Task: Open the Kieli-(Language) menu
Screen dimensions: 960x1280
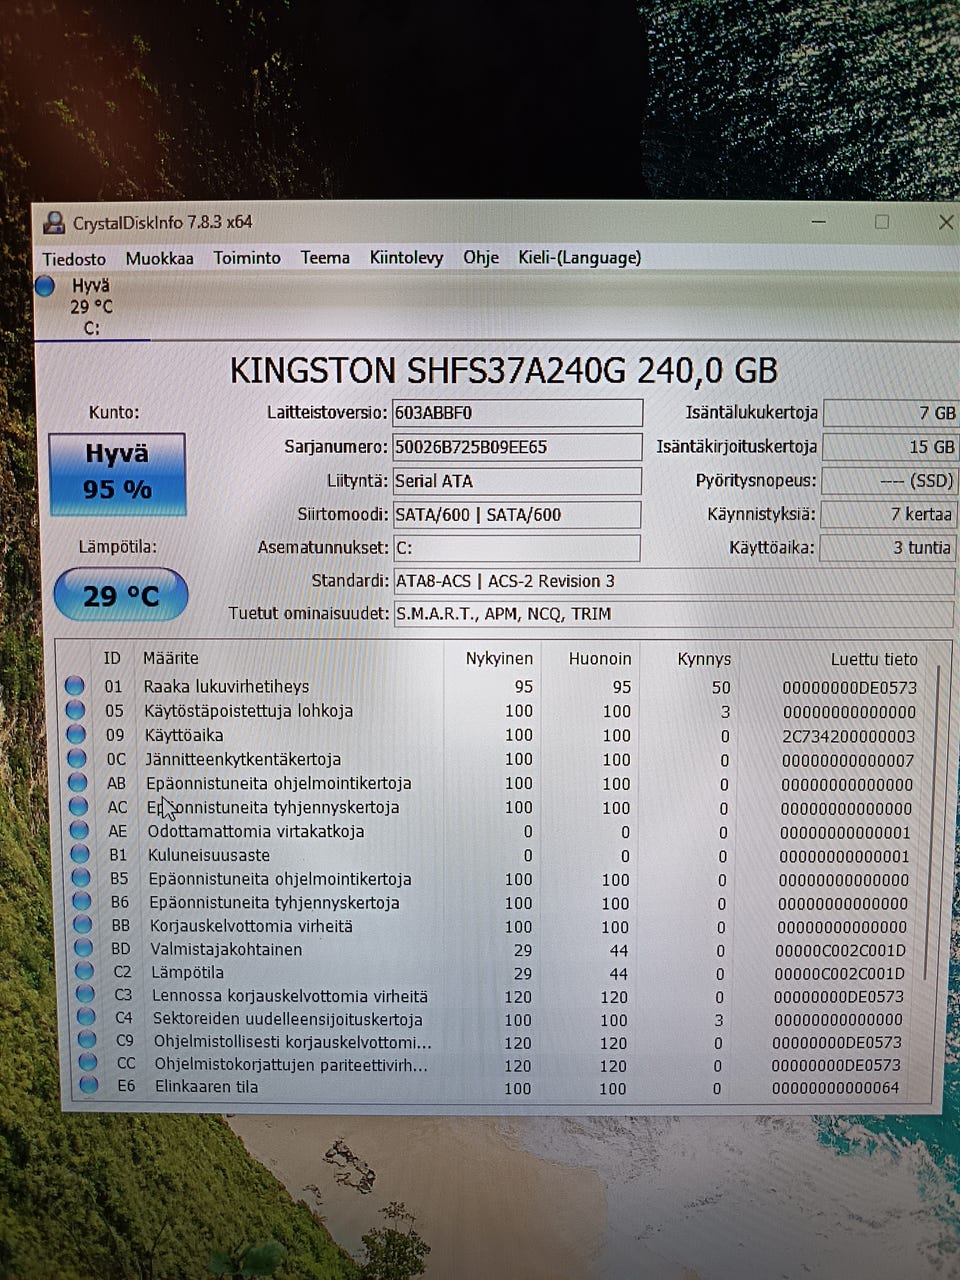Action: [579, 258]
